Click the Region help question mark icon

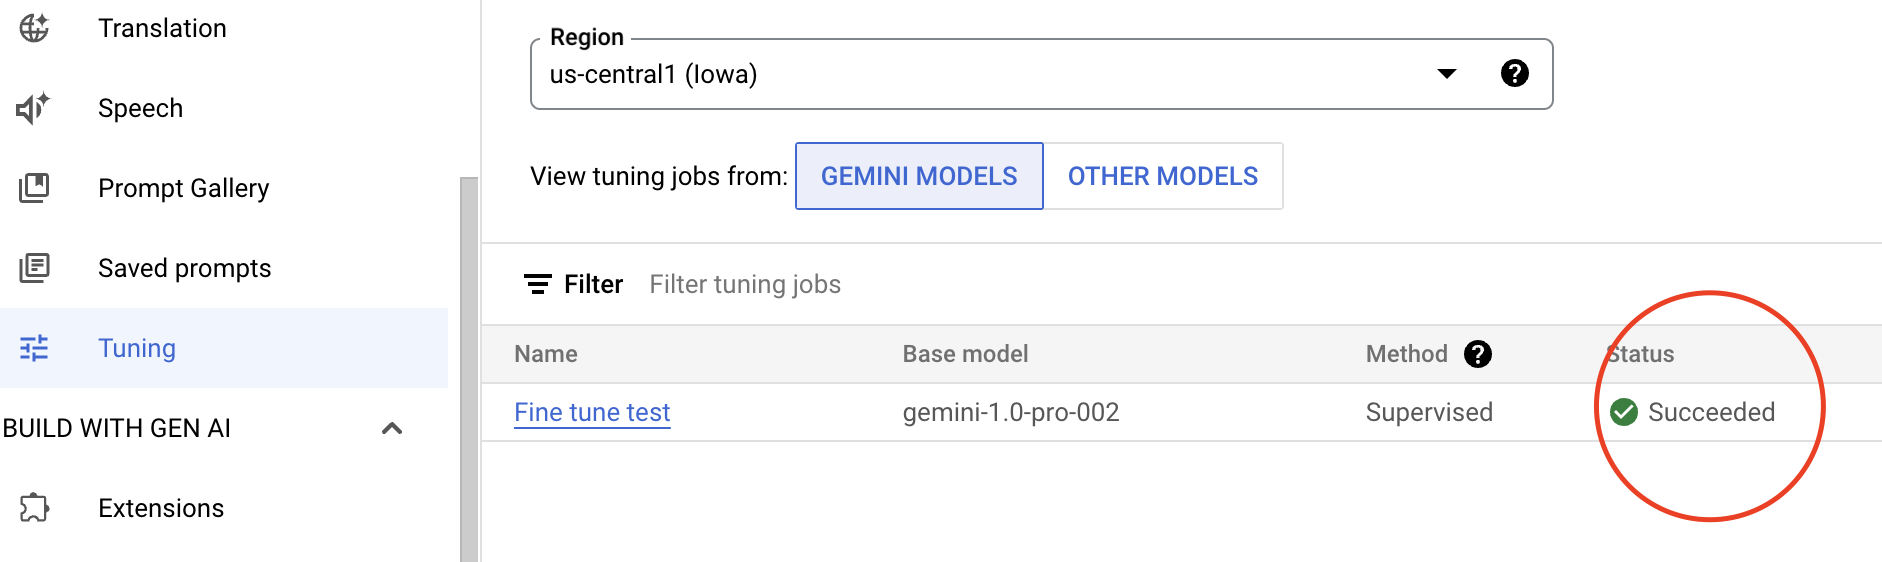[x=1515, y=73]
